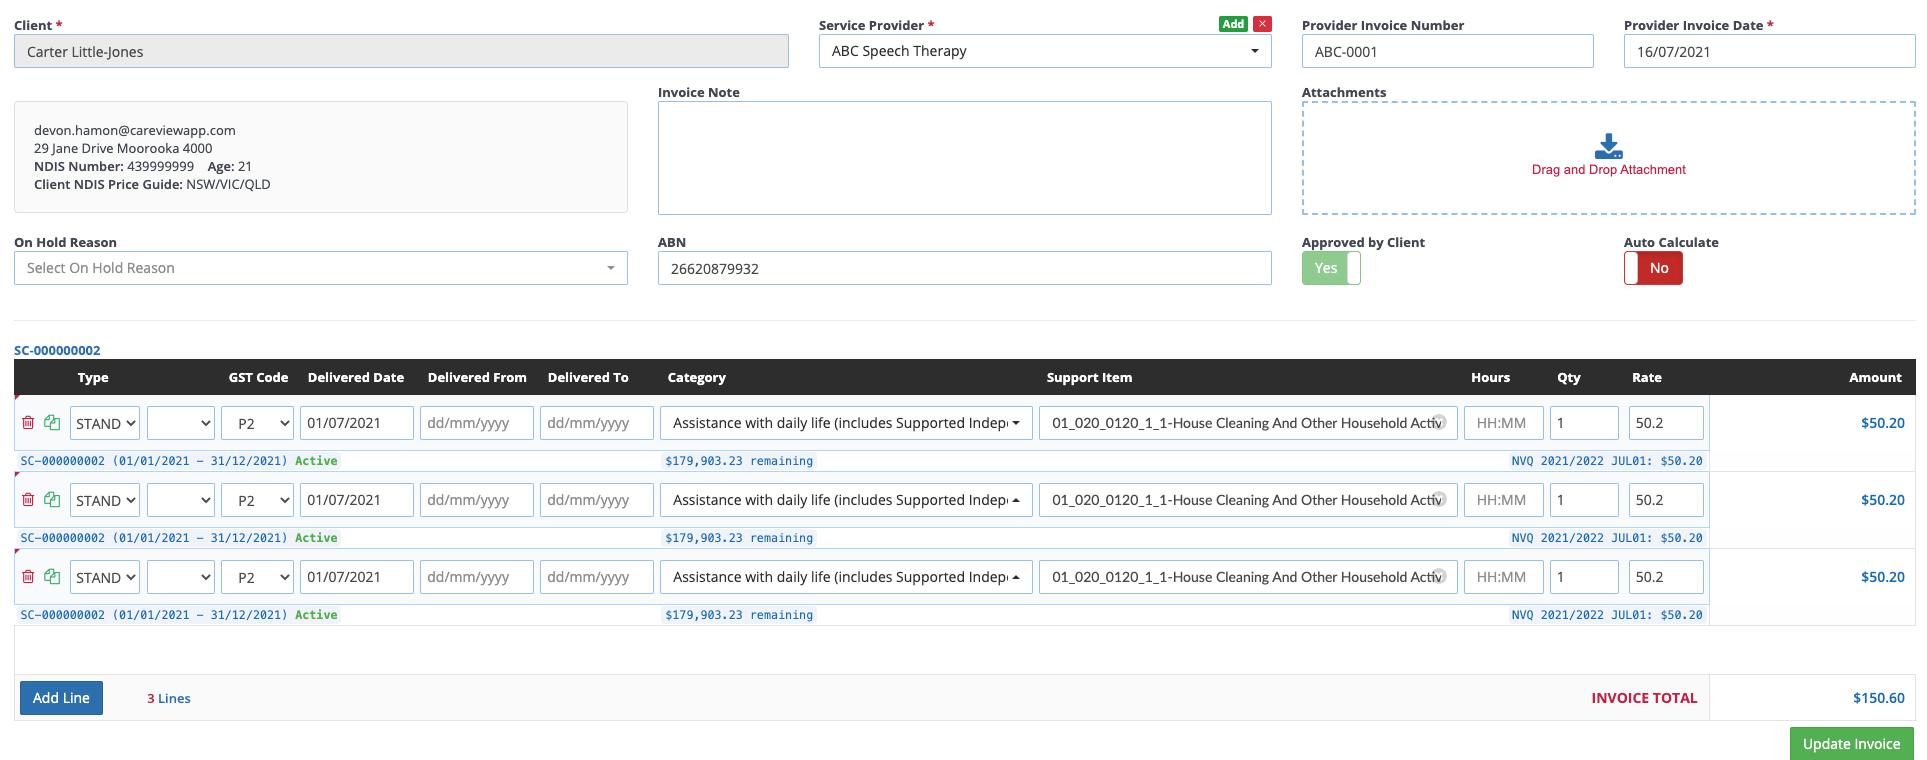Open the Service Provider dropdown

1044,51
